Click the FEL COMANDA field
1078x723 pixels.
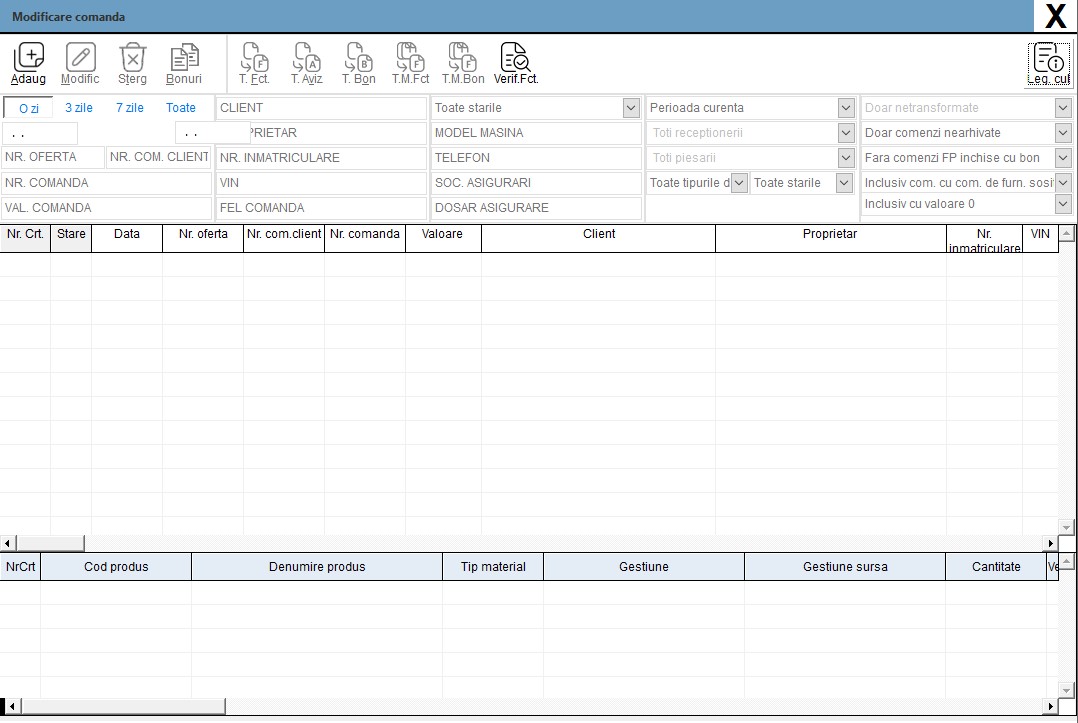(x=321, y=208)
